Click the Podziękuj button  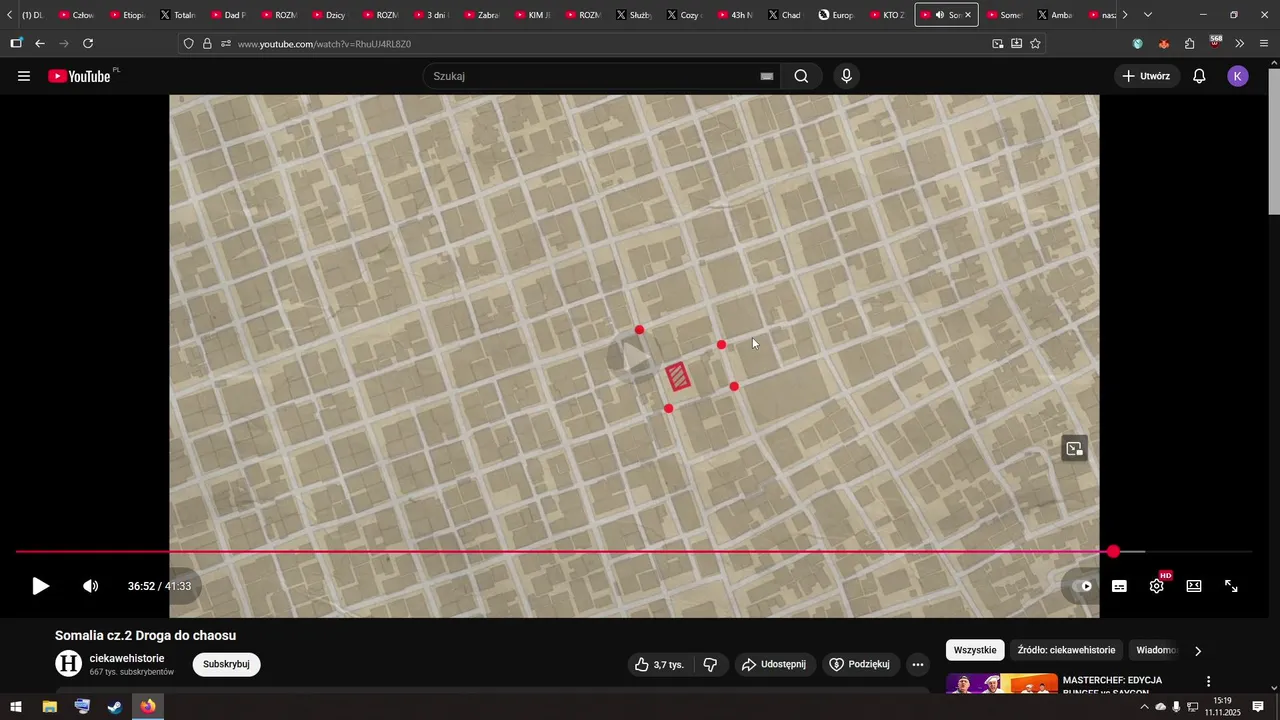[x=860, y=664]
